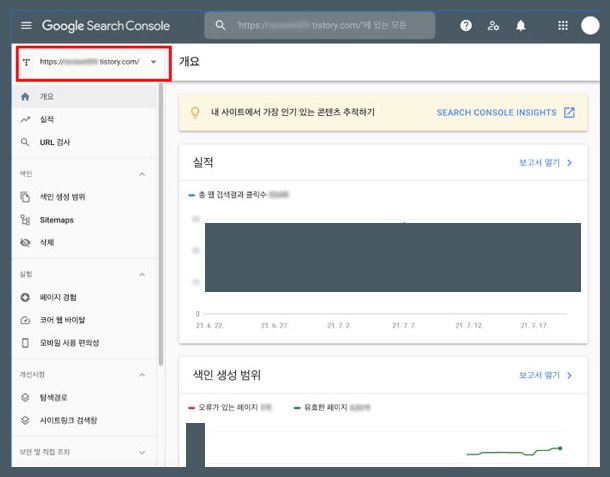Click the search magnifier icon in URL bar

tap(220, 25)
